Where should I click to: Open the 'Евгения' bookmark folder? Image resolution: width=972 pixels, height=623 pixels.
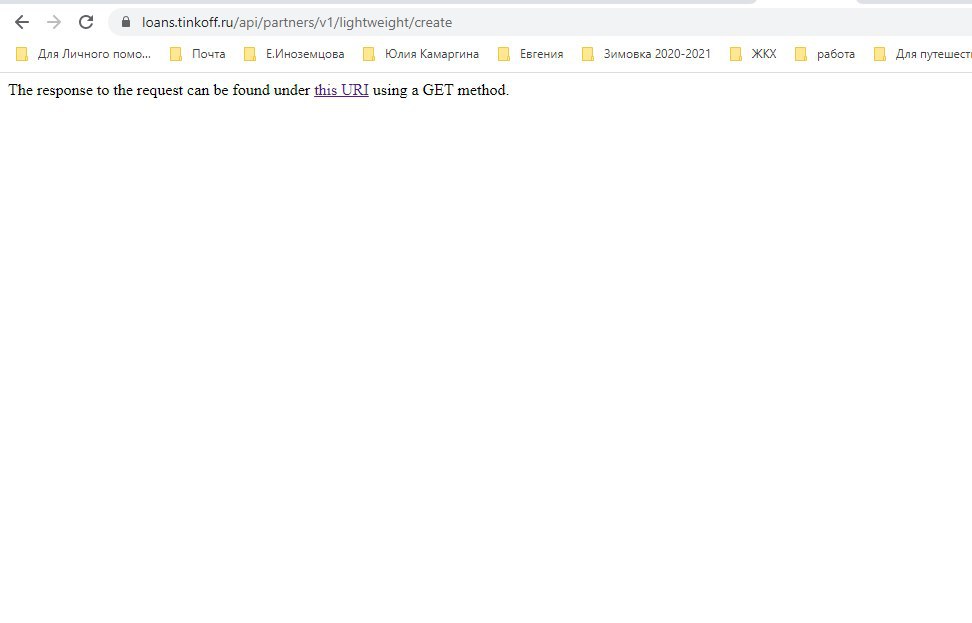531,54
